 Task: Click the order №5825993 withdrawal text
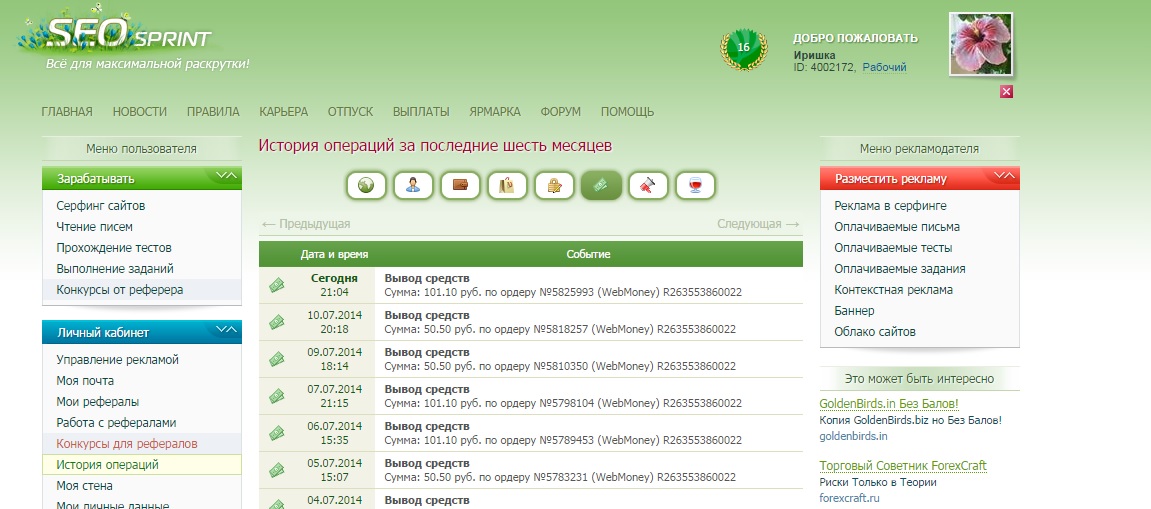(x=563, y=292)
